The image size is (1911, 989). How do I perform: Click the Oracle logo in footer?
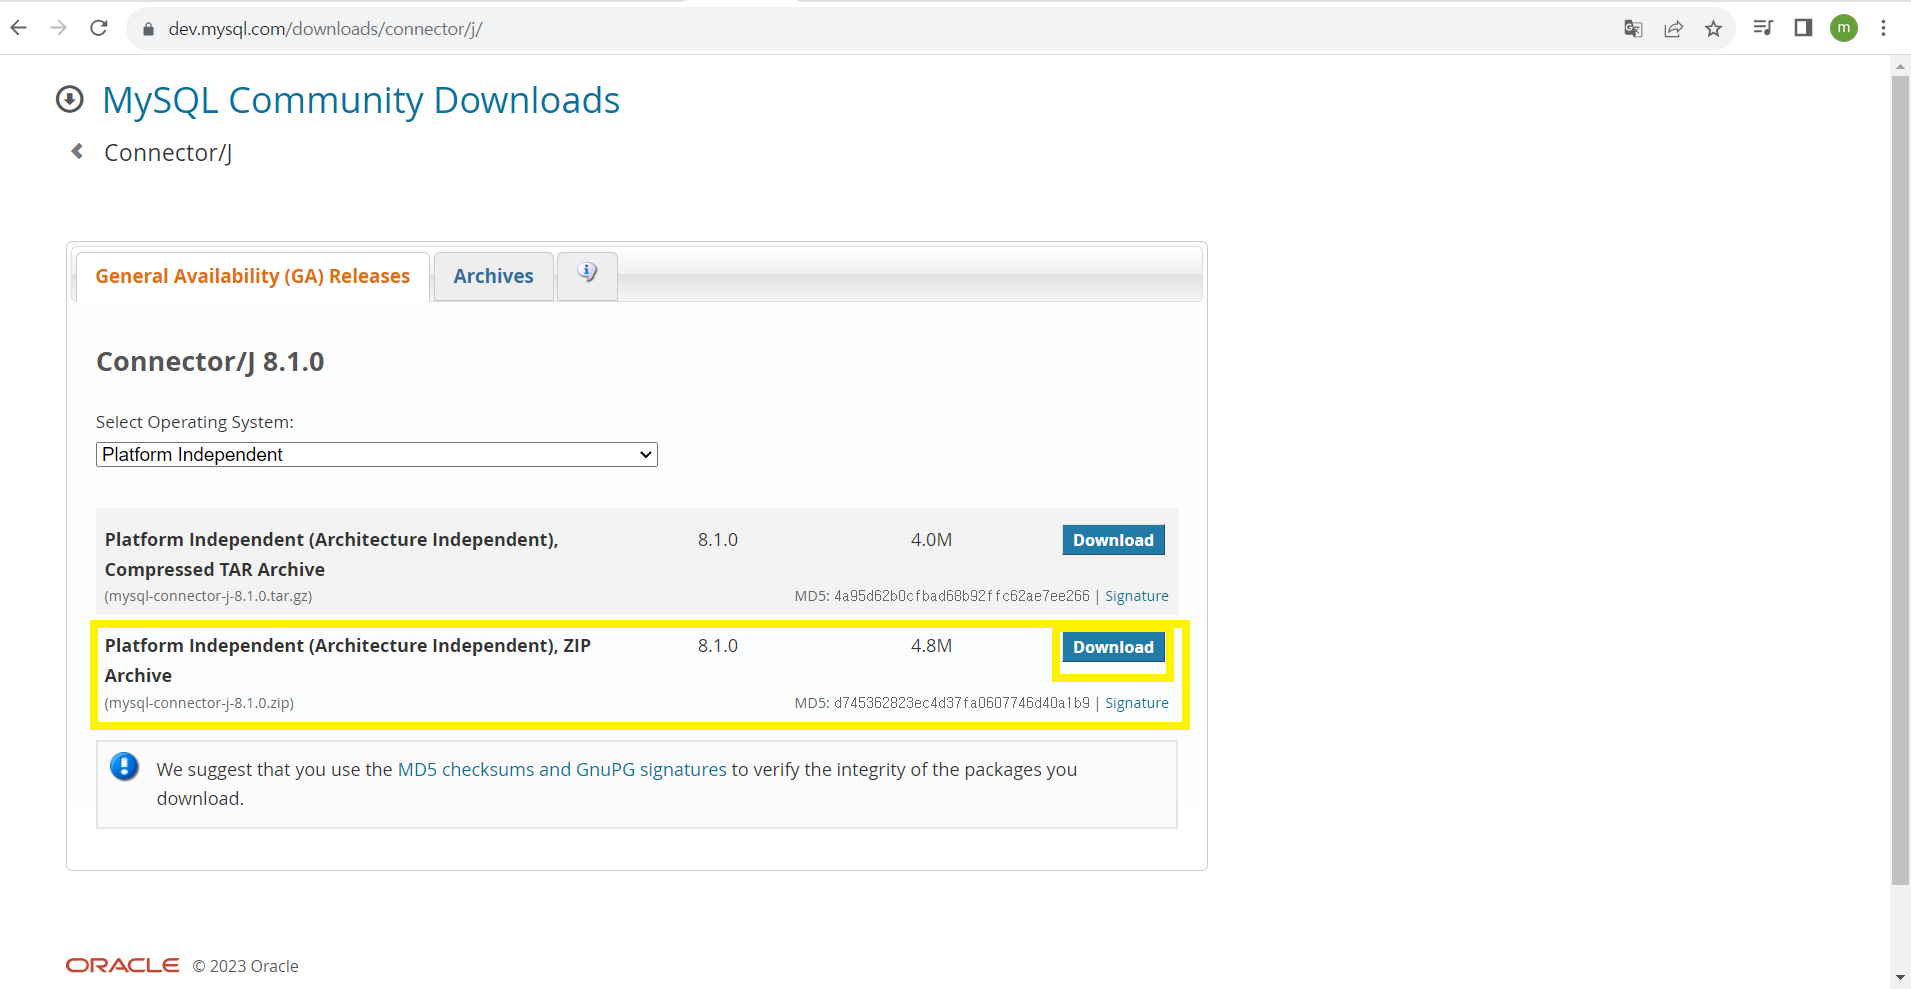(123, 965)
